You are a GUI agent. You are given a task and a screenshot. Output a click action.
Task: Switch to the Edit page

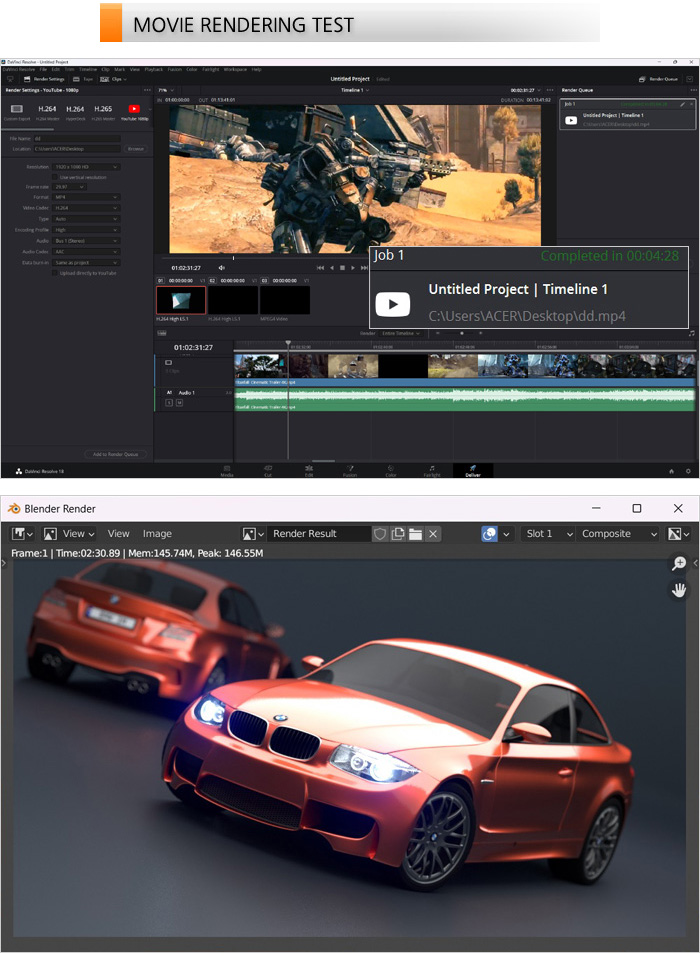pos(309,471)
